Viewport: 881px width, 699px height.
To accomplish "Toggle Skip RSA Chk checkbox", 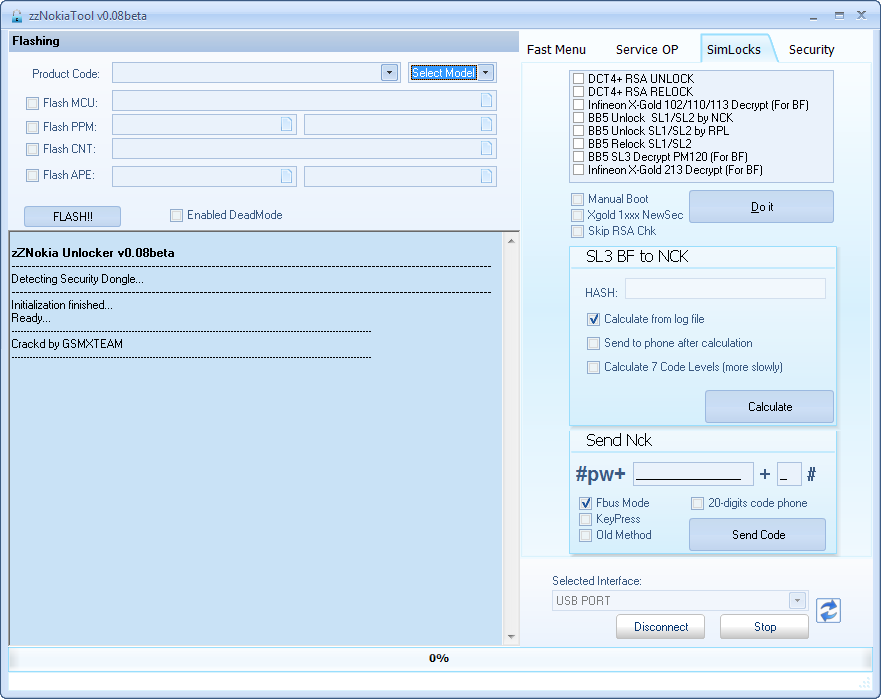I will click(577, 232).
